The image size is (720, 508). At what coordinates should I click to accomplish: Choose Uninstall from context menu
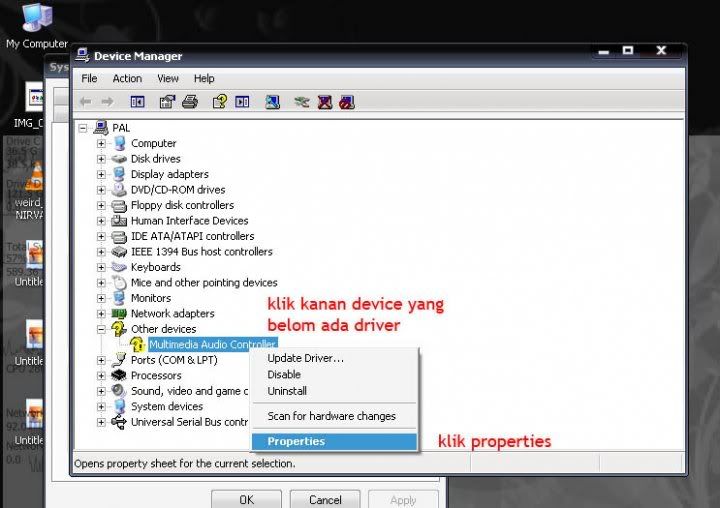pos(334,391)
